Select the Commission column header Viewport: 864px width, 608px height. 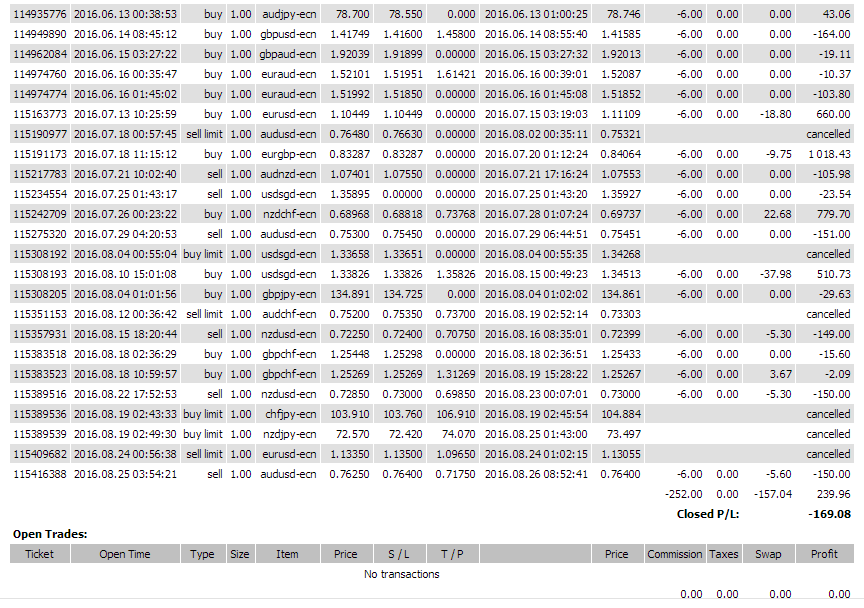674,554
